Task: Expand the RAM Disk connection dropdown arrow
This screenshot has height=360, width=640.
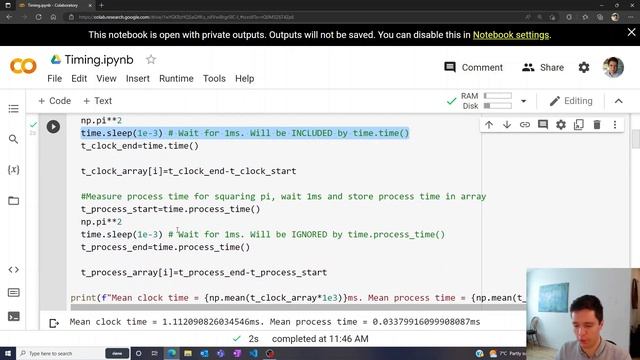Action: pos(524,101)
